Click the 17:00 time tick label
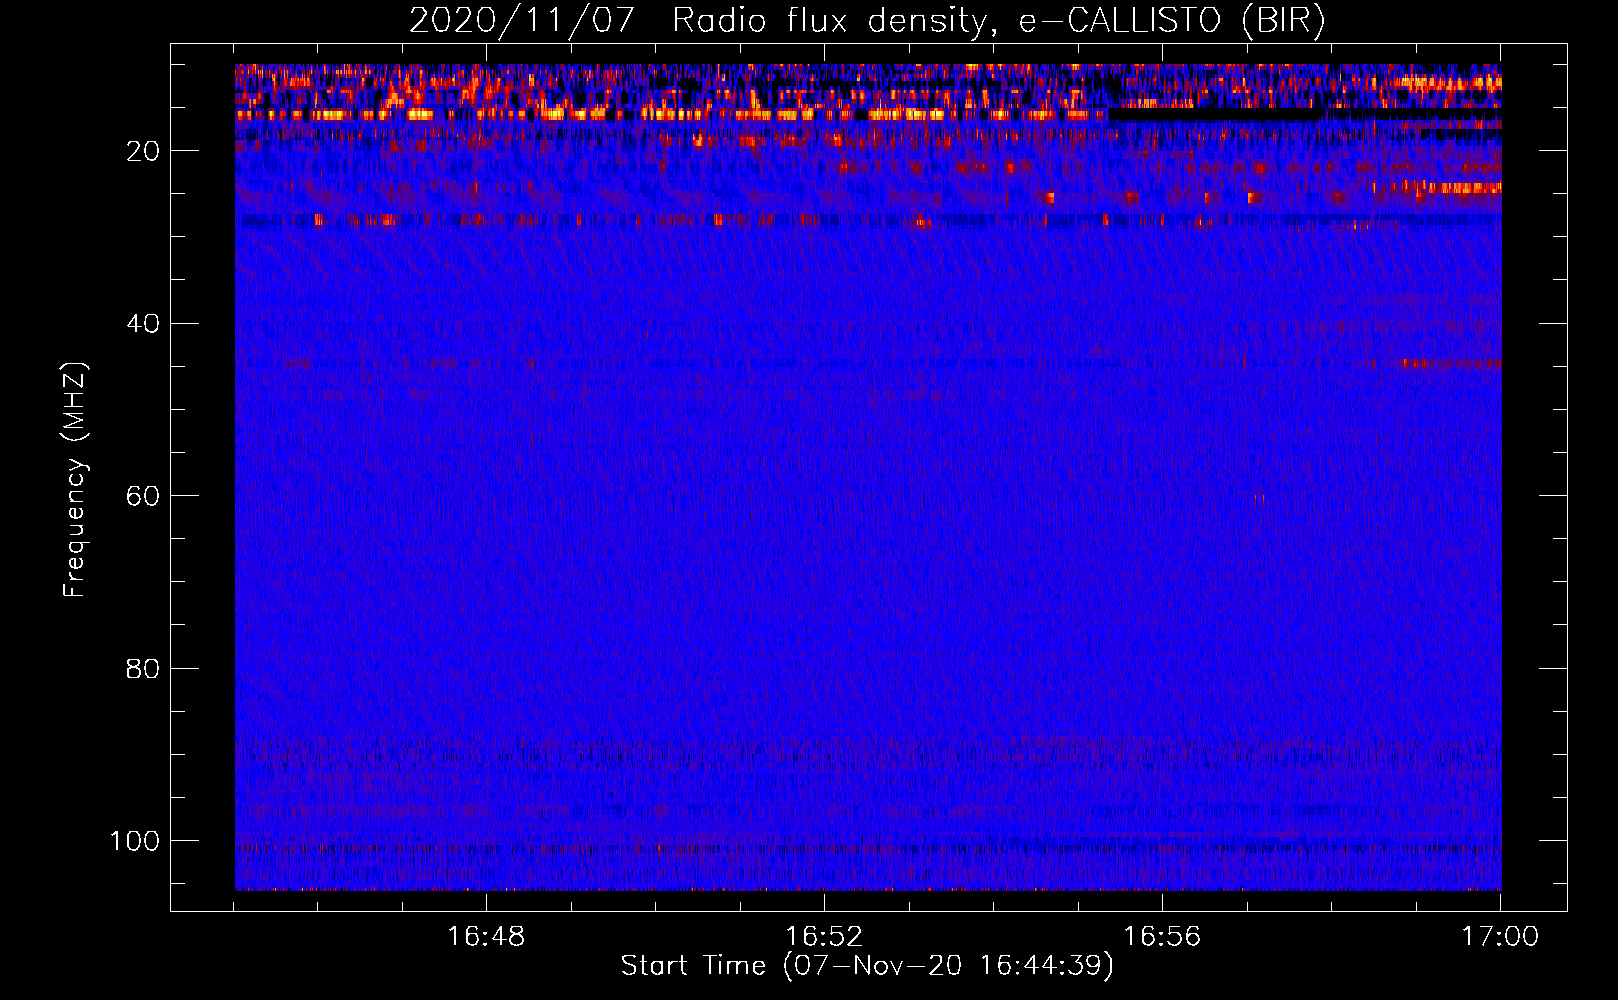1618x1000 pixels. tap(1500, 937)
